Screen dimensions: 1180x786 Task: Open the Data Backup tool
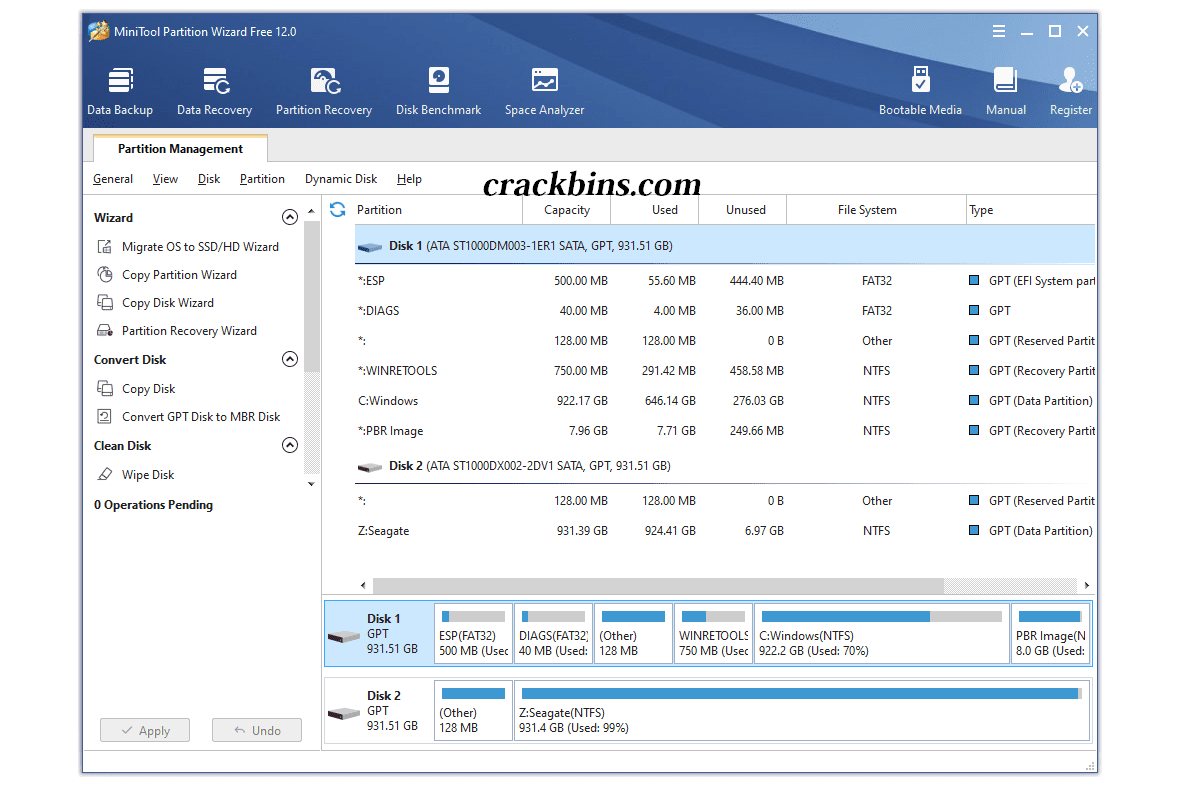119,90
